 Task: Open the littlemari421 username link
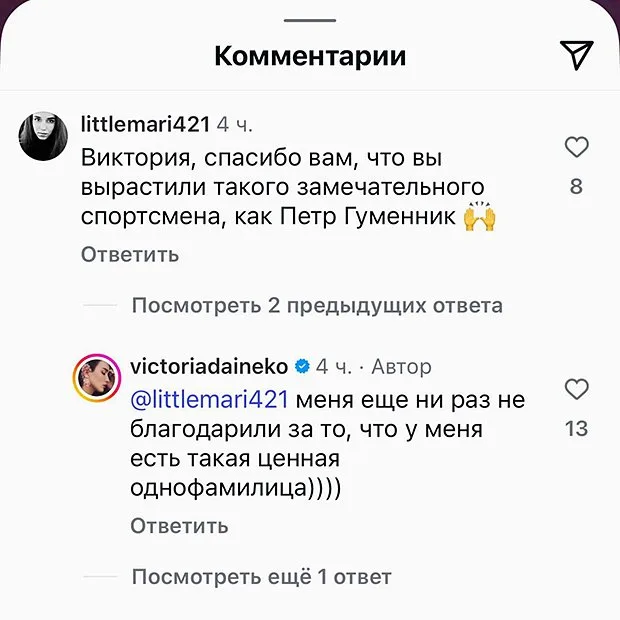click(x=144, y=124)
